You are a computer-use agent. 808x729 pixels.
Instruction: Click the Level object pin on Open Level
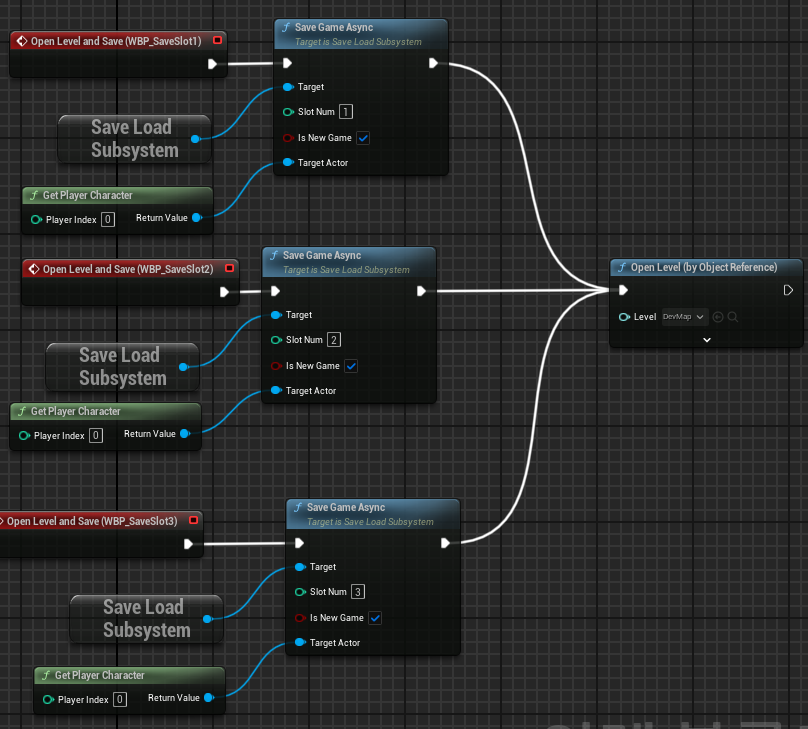click(624, 317)
